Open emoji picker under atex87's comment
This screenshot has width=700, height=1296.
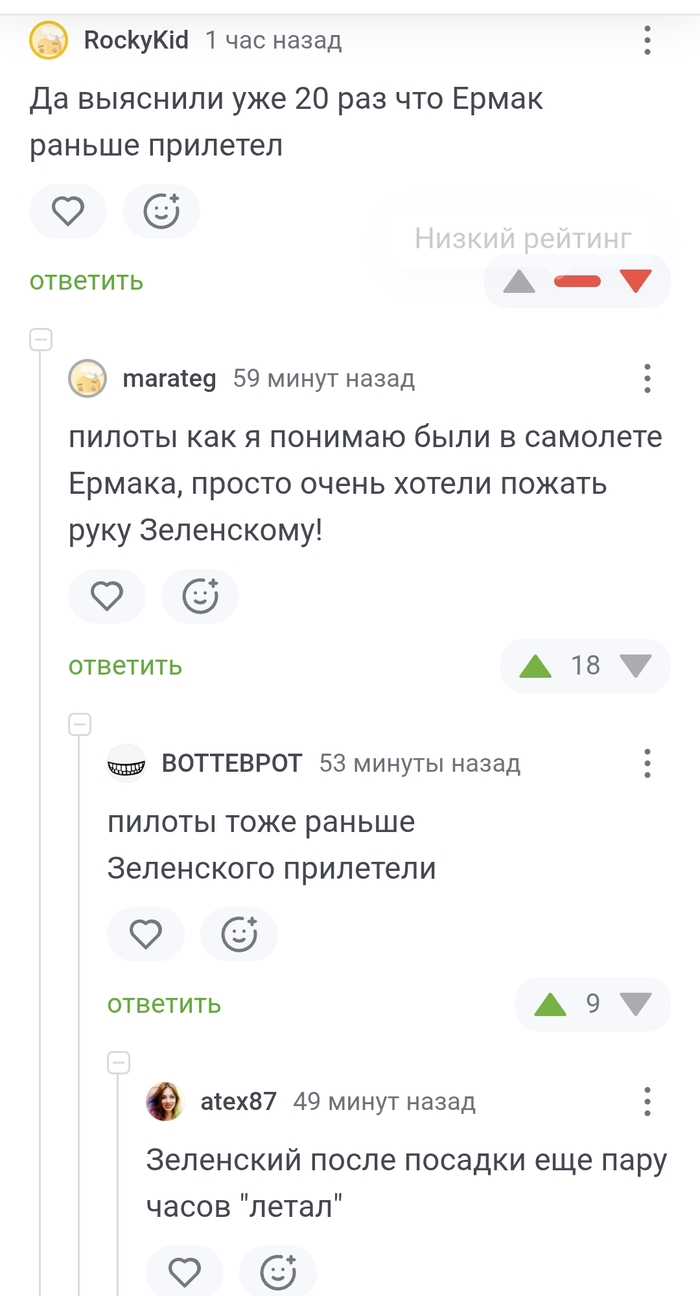tap(277, 1270)
